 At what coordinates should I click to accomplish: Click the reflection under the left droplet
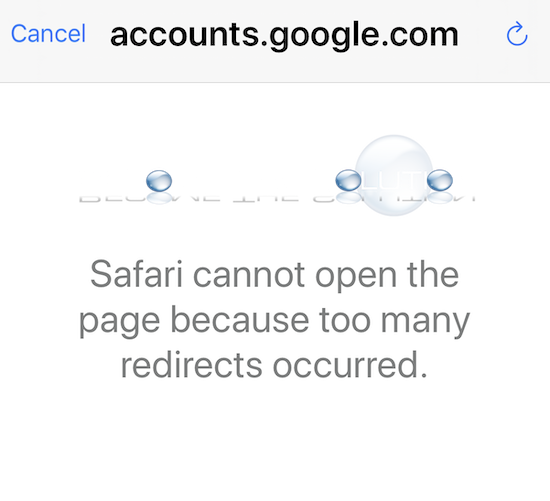159,198
